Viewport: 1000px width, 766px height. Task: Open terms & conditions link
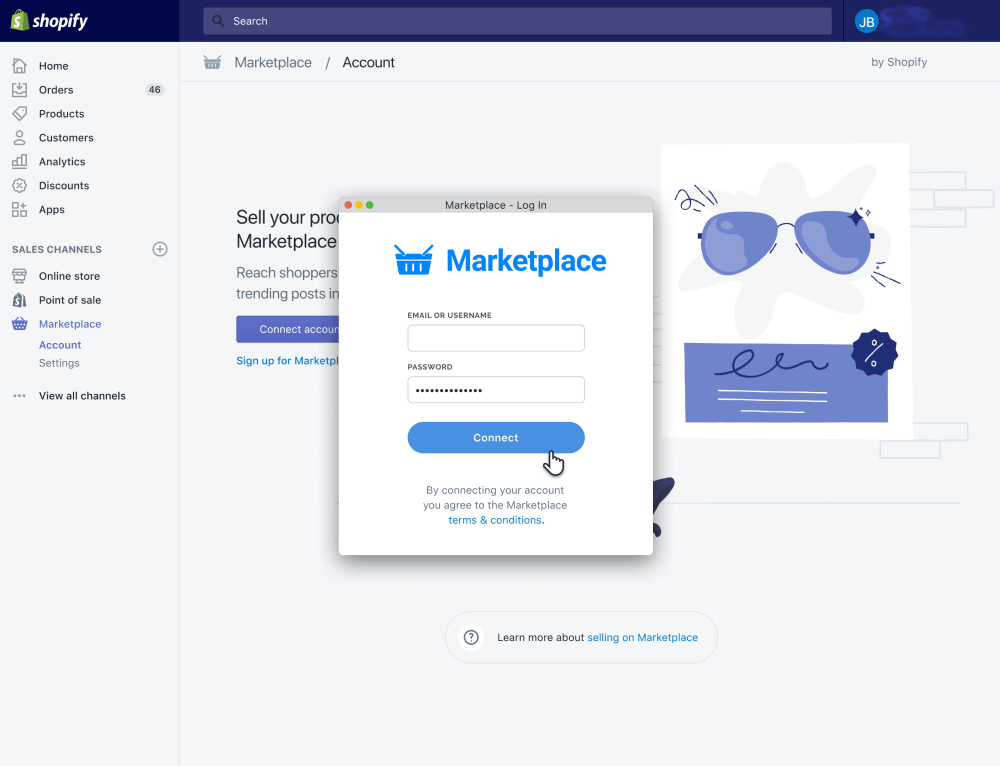495,520
